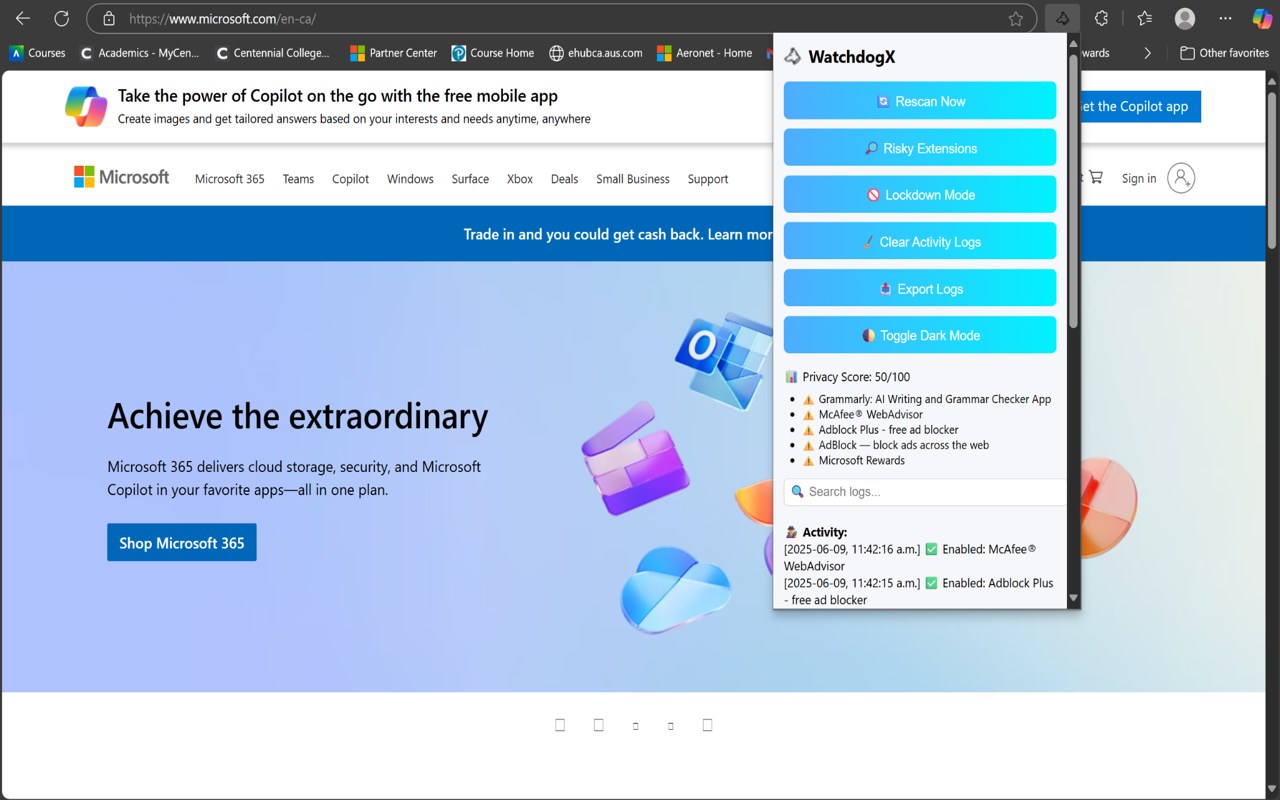Click the Sign in text link
The height and width of the screenshot is (800, 1280).
[1139, 178]
